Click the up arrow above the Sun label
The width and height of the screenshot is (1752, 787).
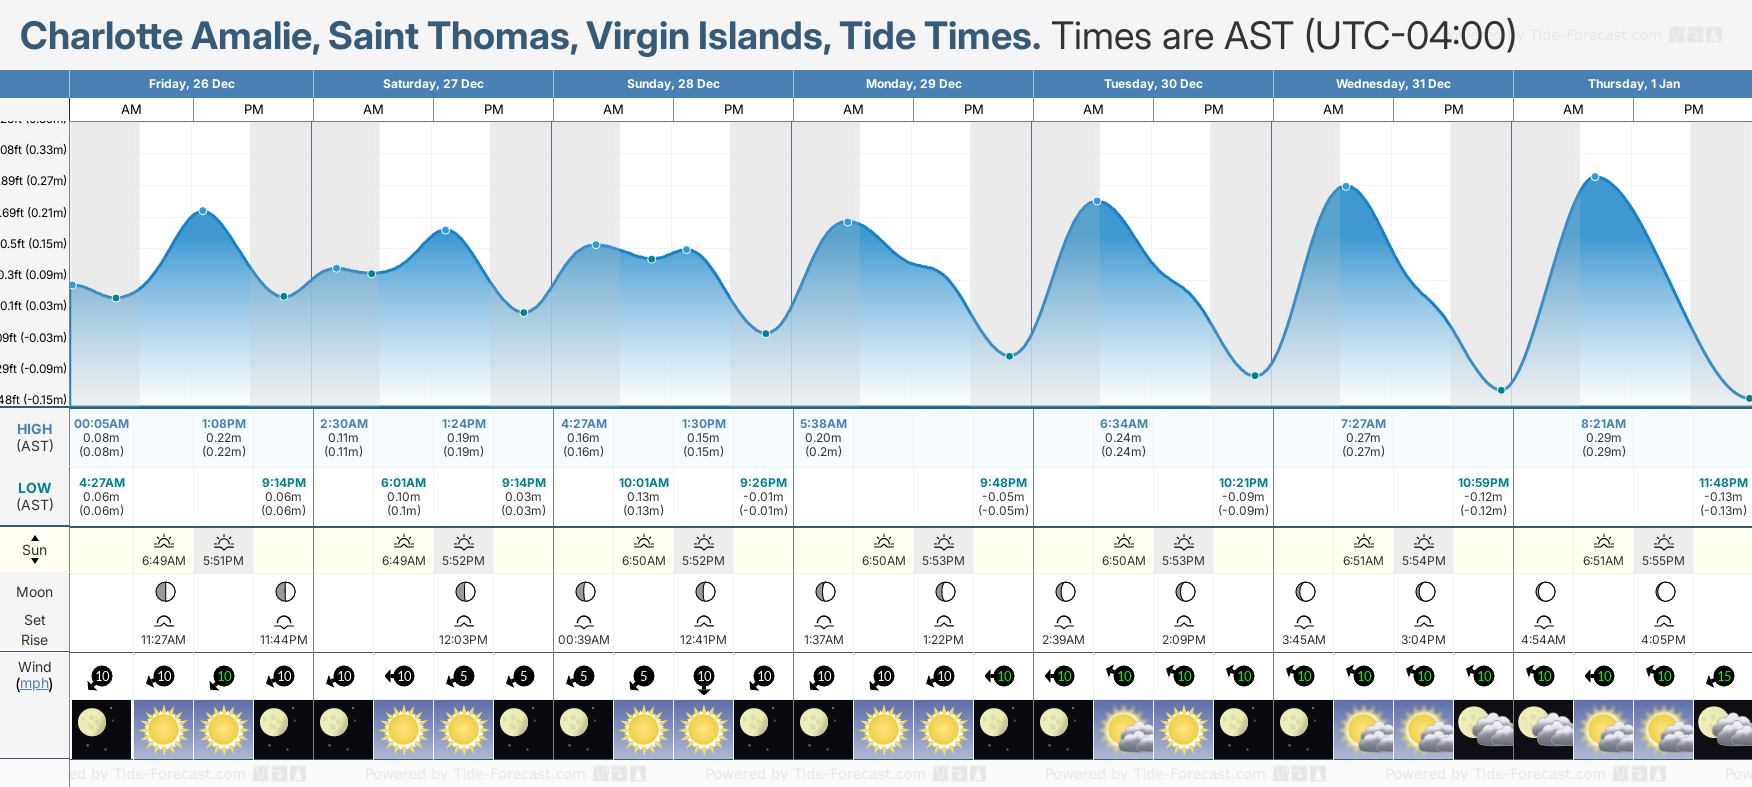[x=35, y=538]
